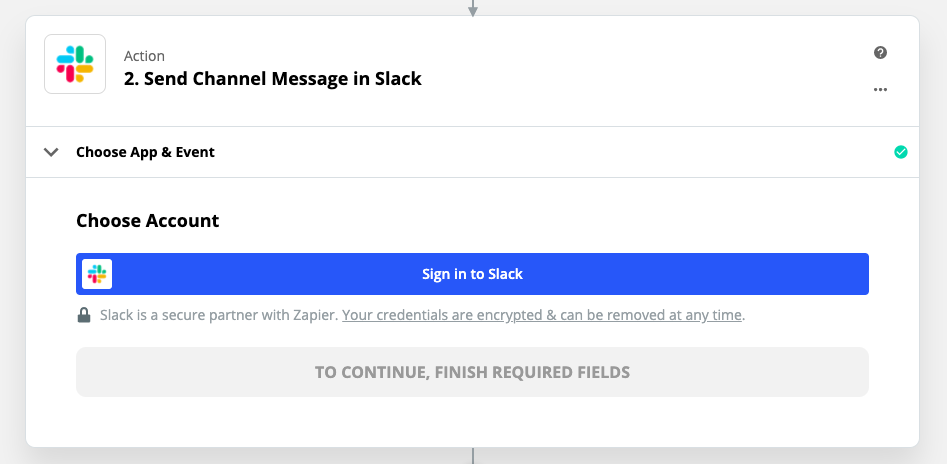Image resolution: width=947 pixels, height=464 pixels.
Task: Click the Choose Account heading
Action: click(147, 221)
